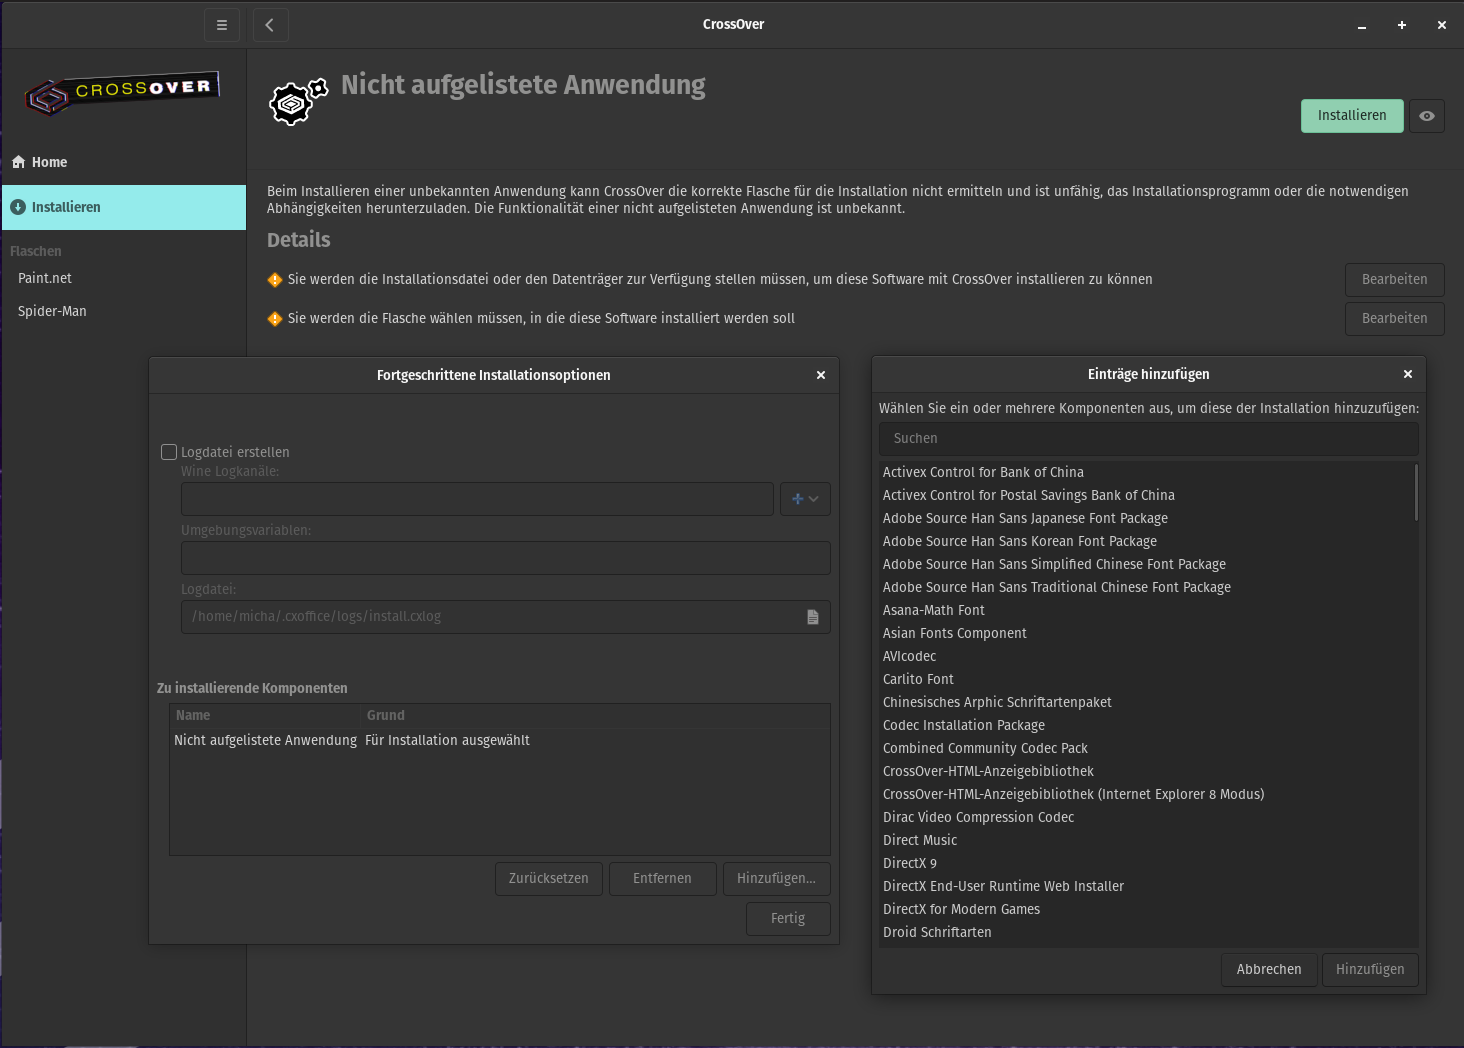
Task: Select Combined Community Codec Pack
Action: [1146, 749]
